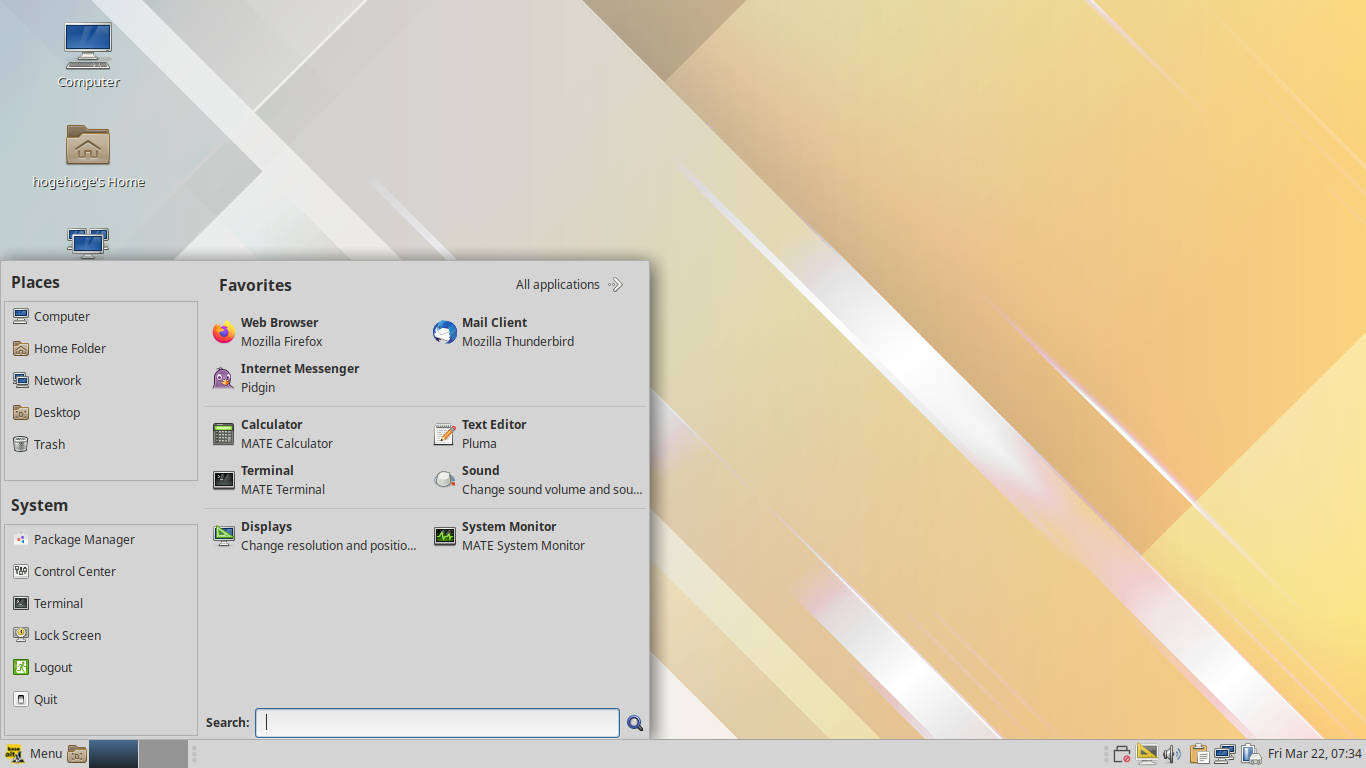The width and height of the screenshot is (1366, 768).
Task: Switch to the second gray workspace
Action: [163, 754]
